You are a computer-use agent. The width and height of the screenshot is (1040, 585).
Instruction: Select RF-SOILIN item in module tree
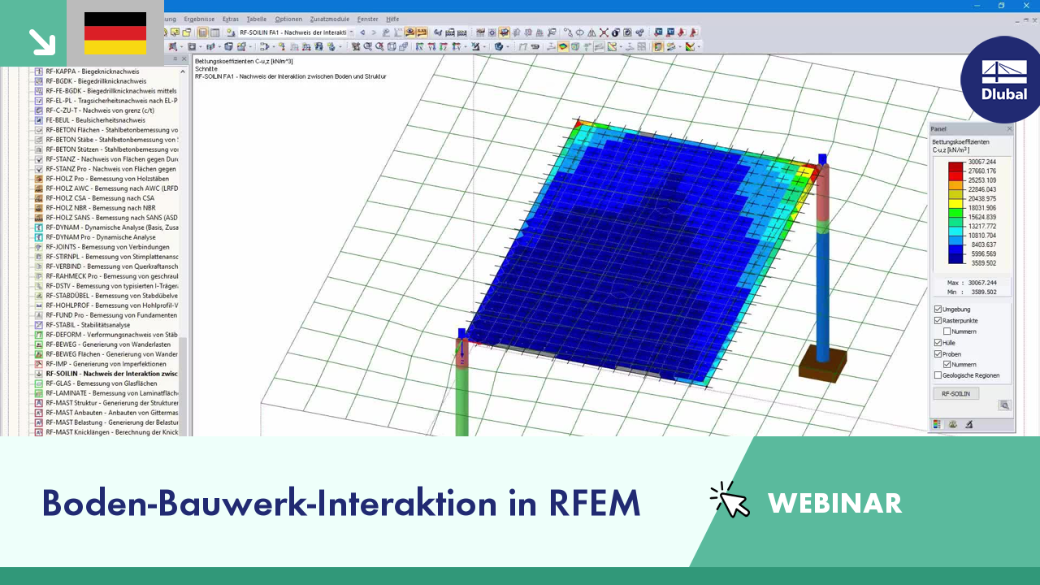point(111,373)
